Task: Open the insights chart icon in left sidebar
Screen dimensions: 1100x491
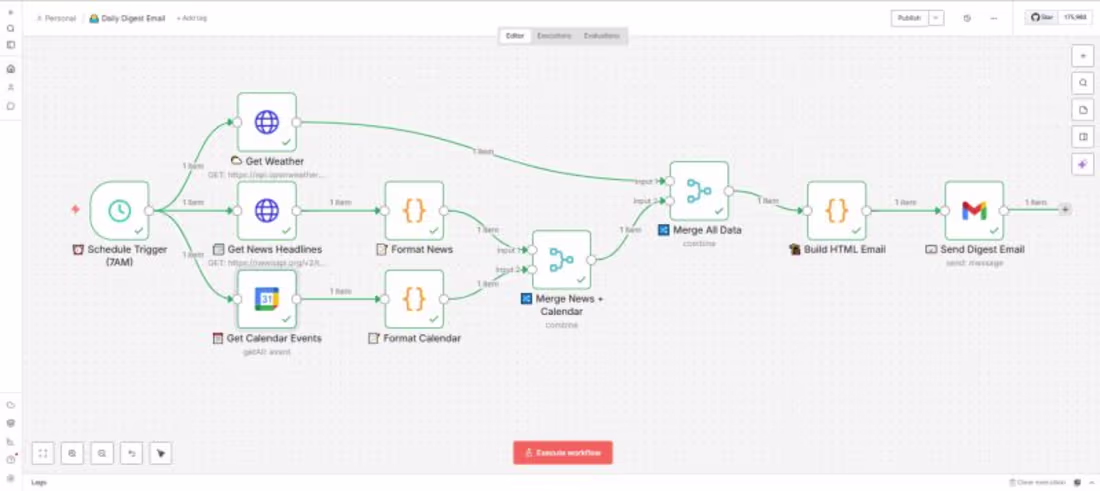Action: (11, 442)
